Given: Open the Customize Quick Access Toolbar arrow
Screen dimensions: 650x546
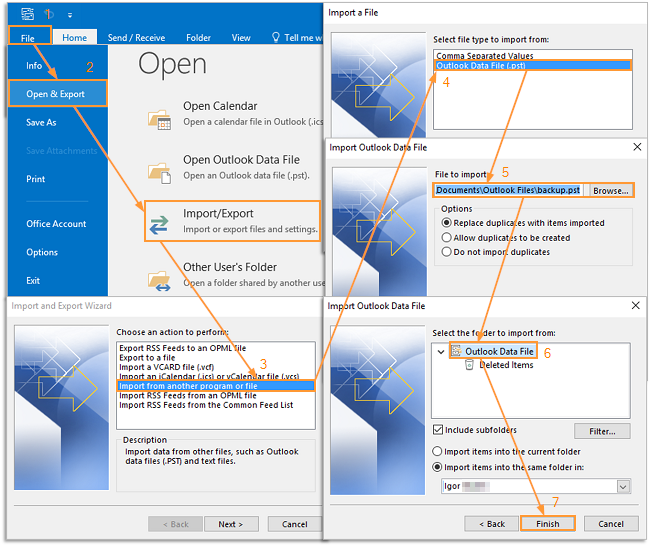Looking at the screenshot, I should pos(70,15).
